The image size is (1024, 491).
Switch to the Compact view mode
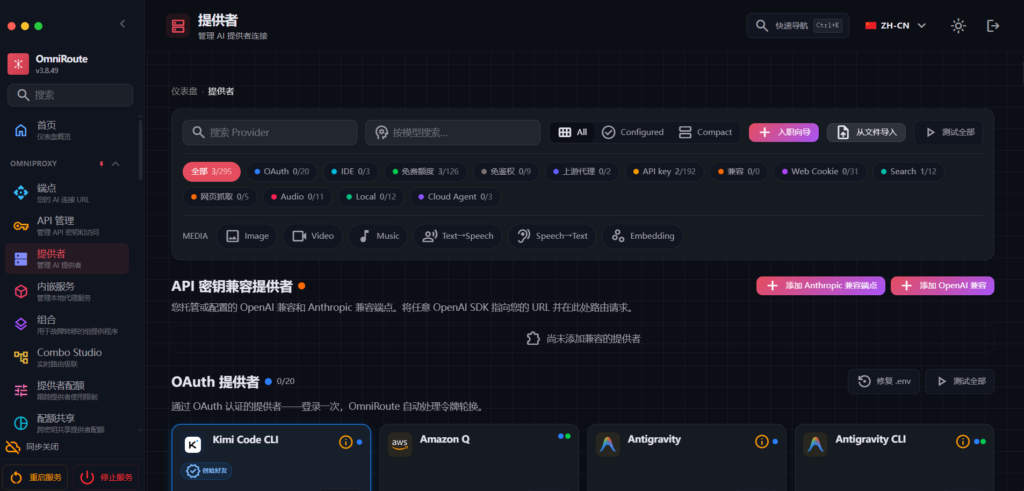click(705, 132)
